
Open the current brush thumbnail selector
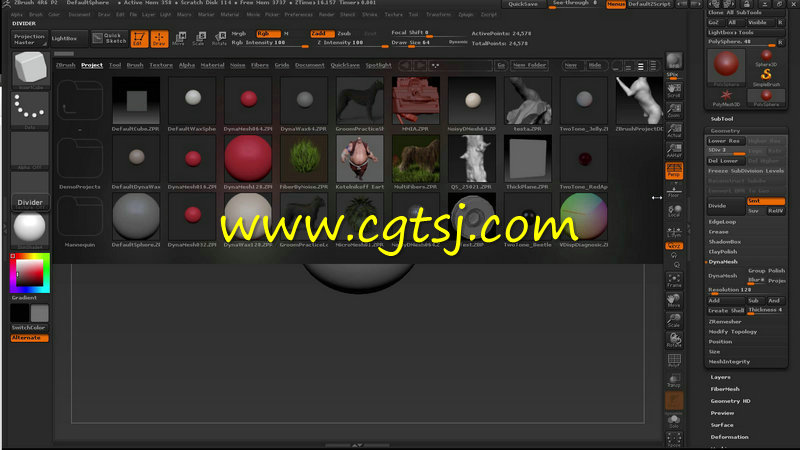(31, 69)
